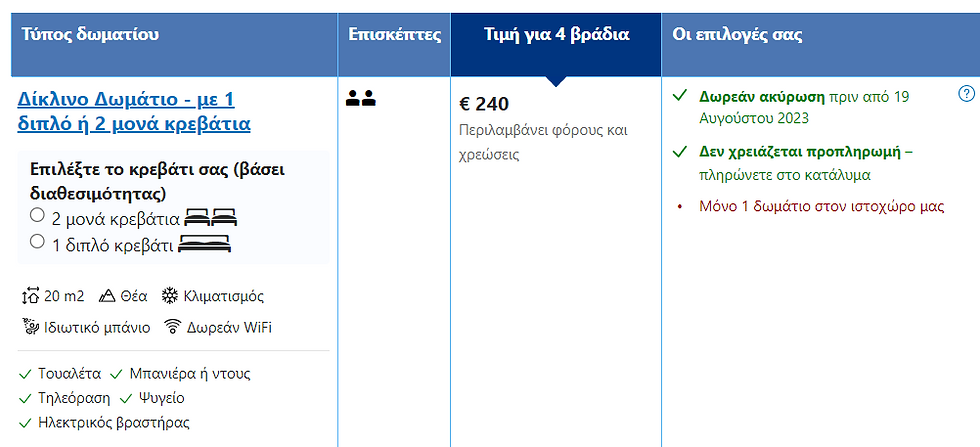Click the private bathroom icon

point(30,326)
